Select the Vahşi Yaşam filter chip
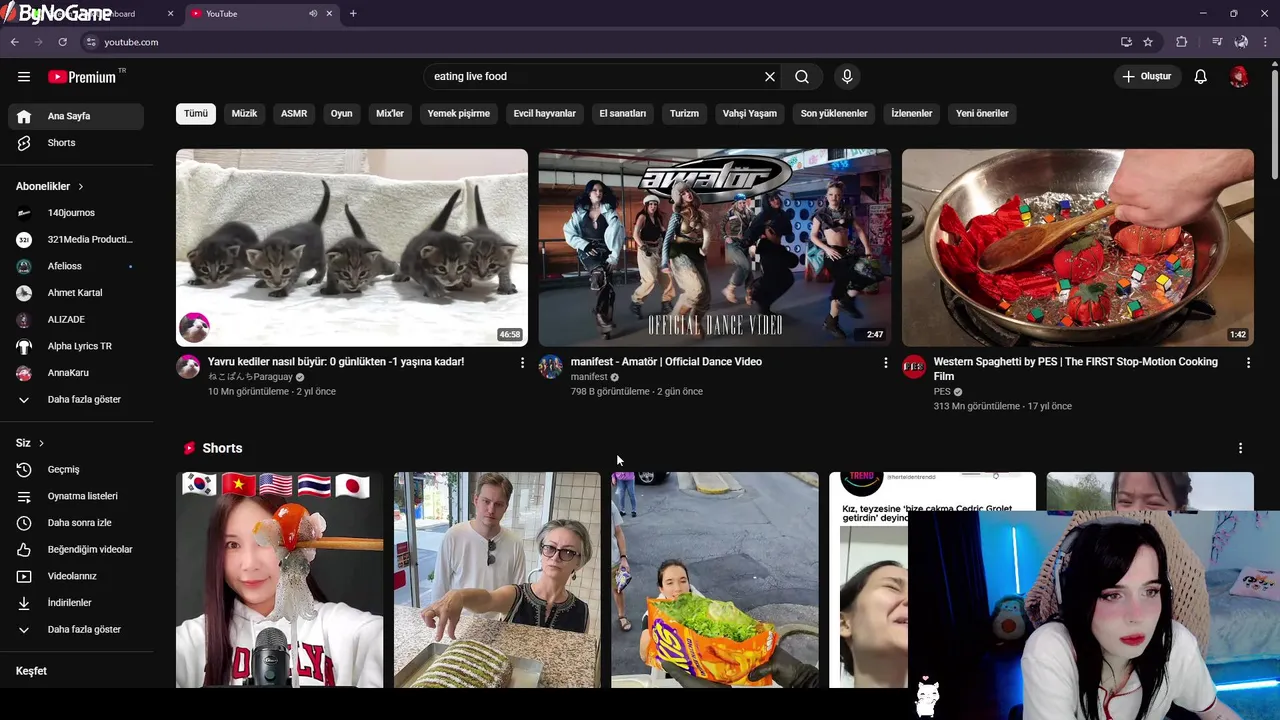 coord(750,114)
